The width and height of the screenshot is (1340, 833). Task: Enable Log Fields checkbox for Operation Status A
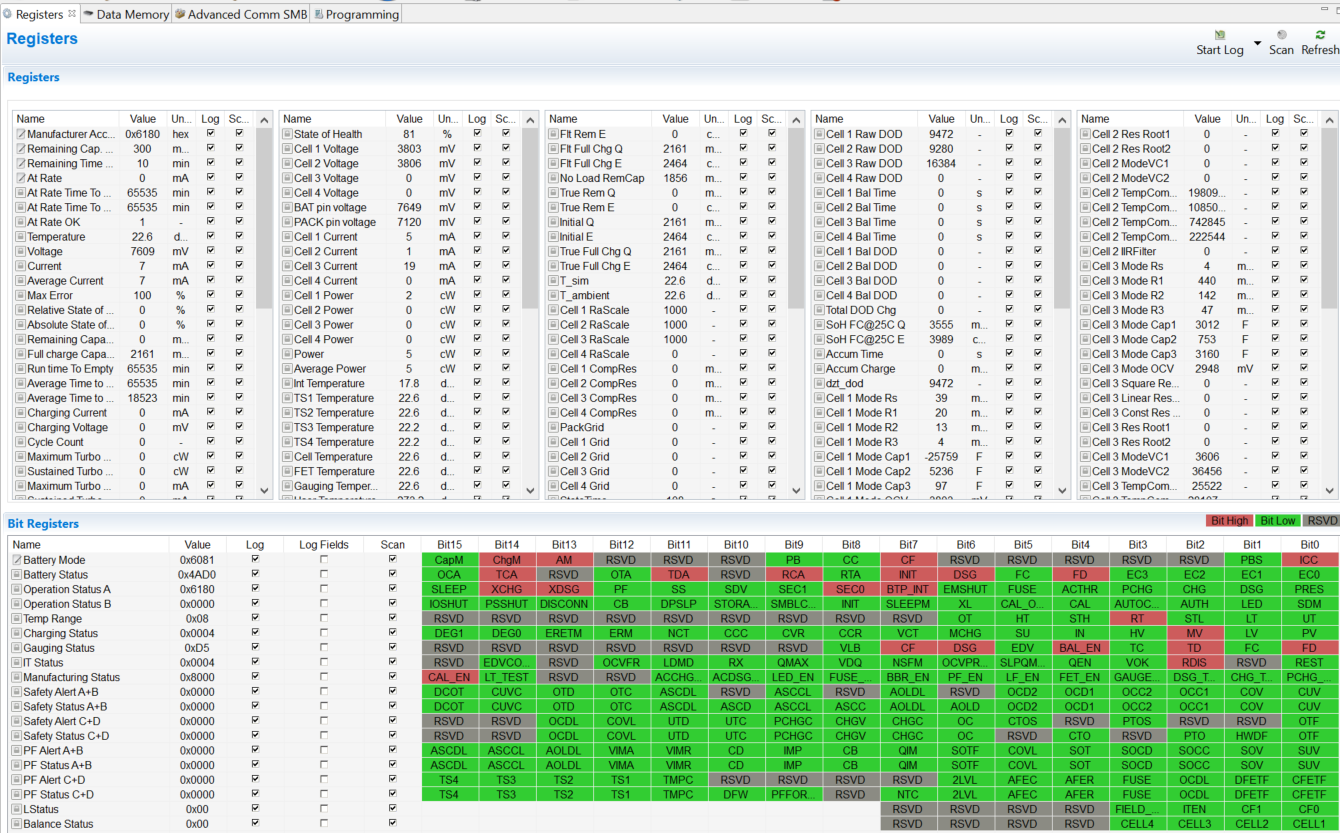point(323,589)
